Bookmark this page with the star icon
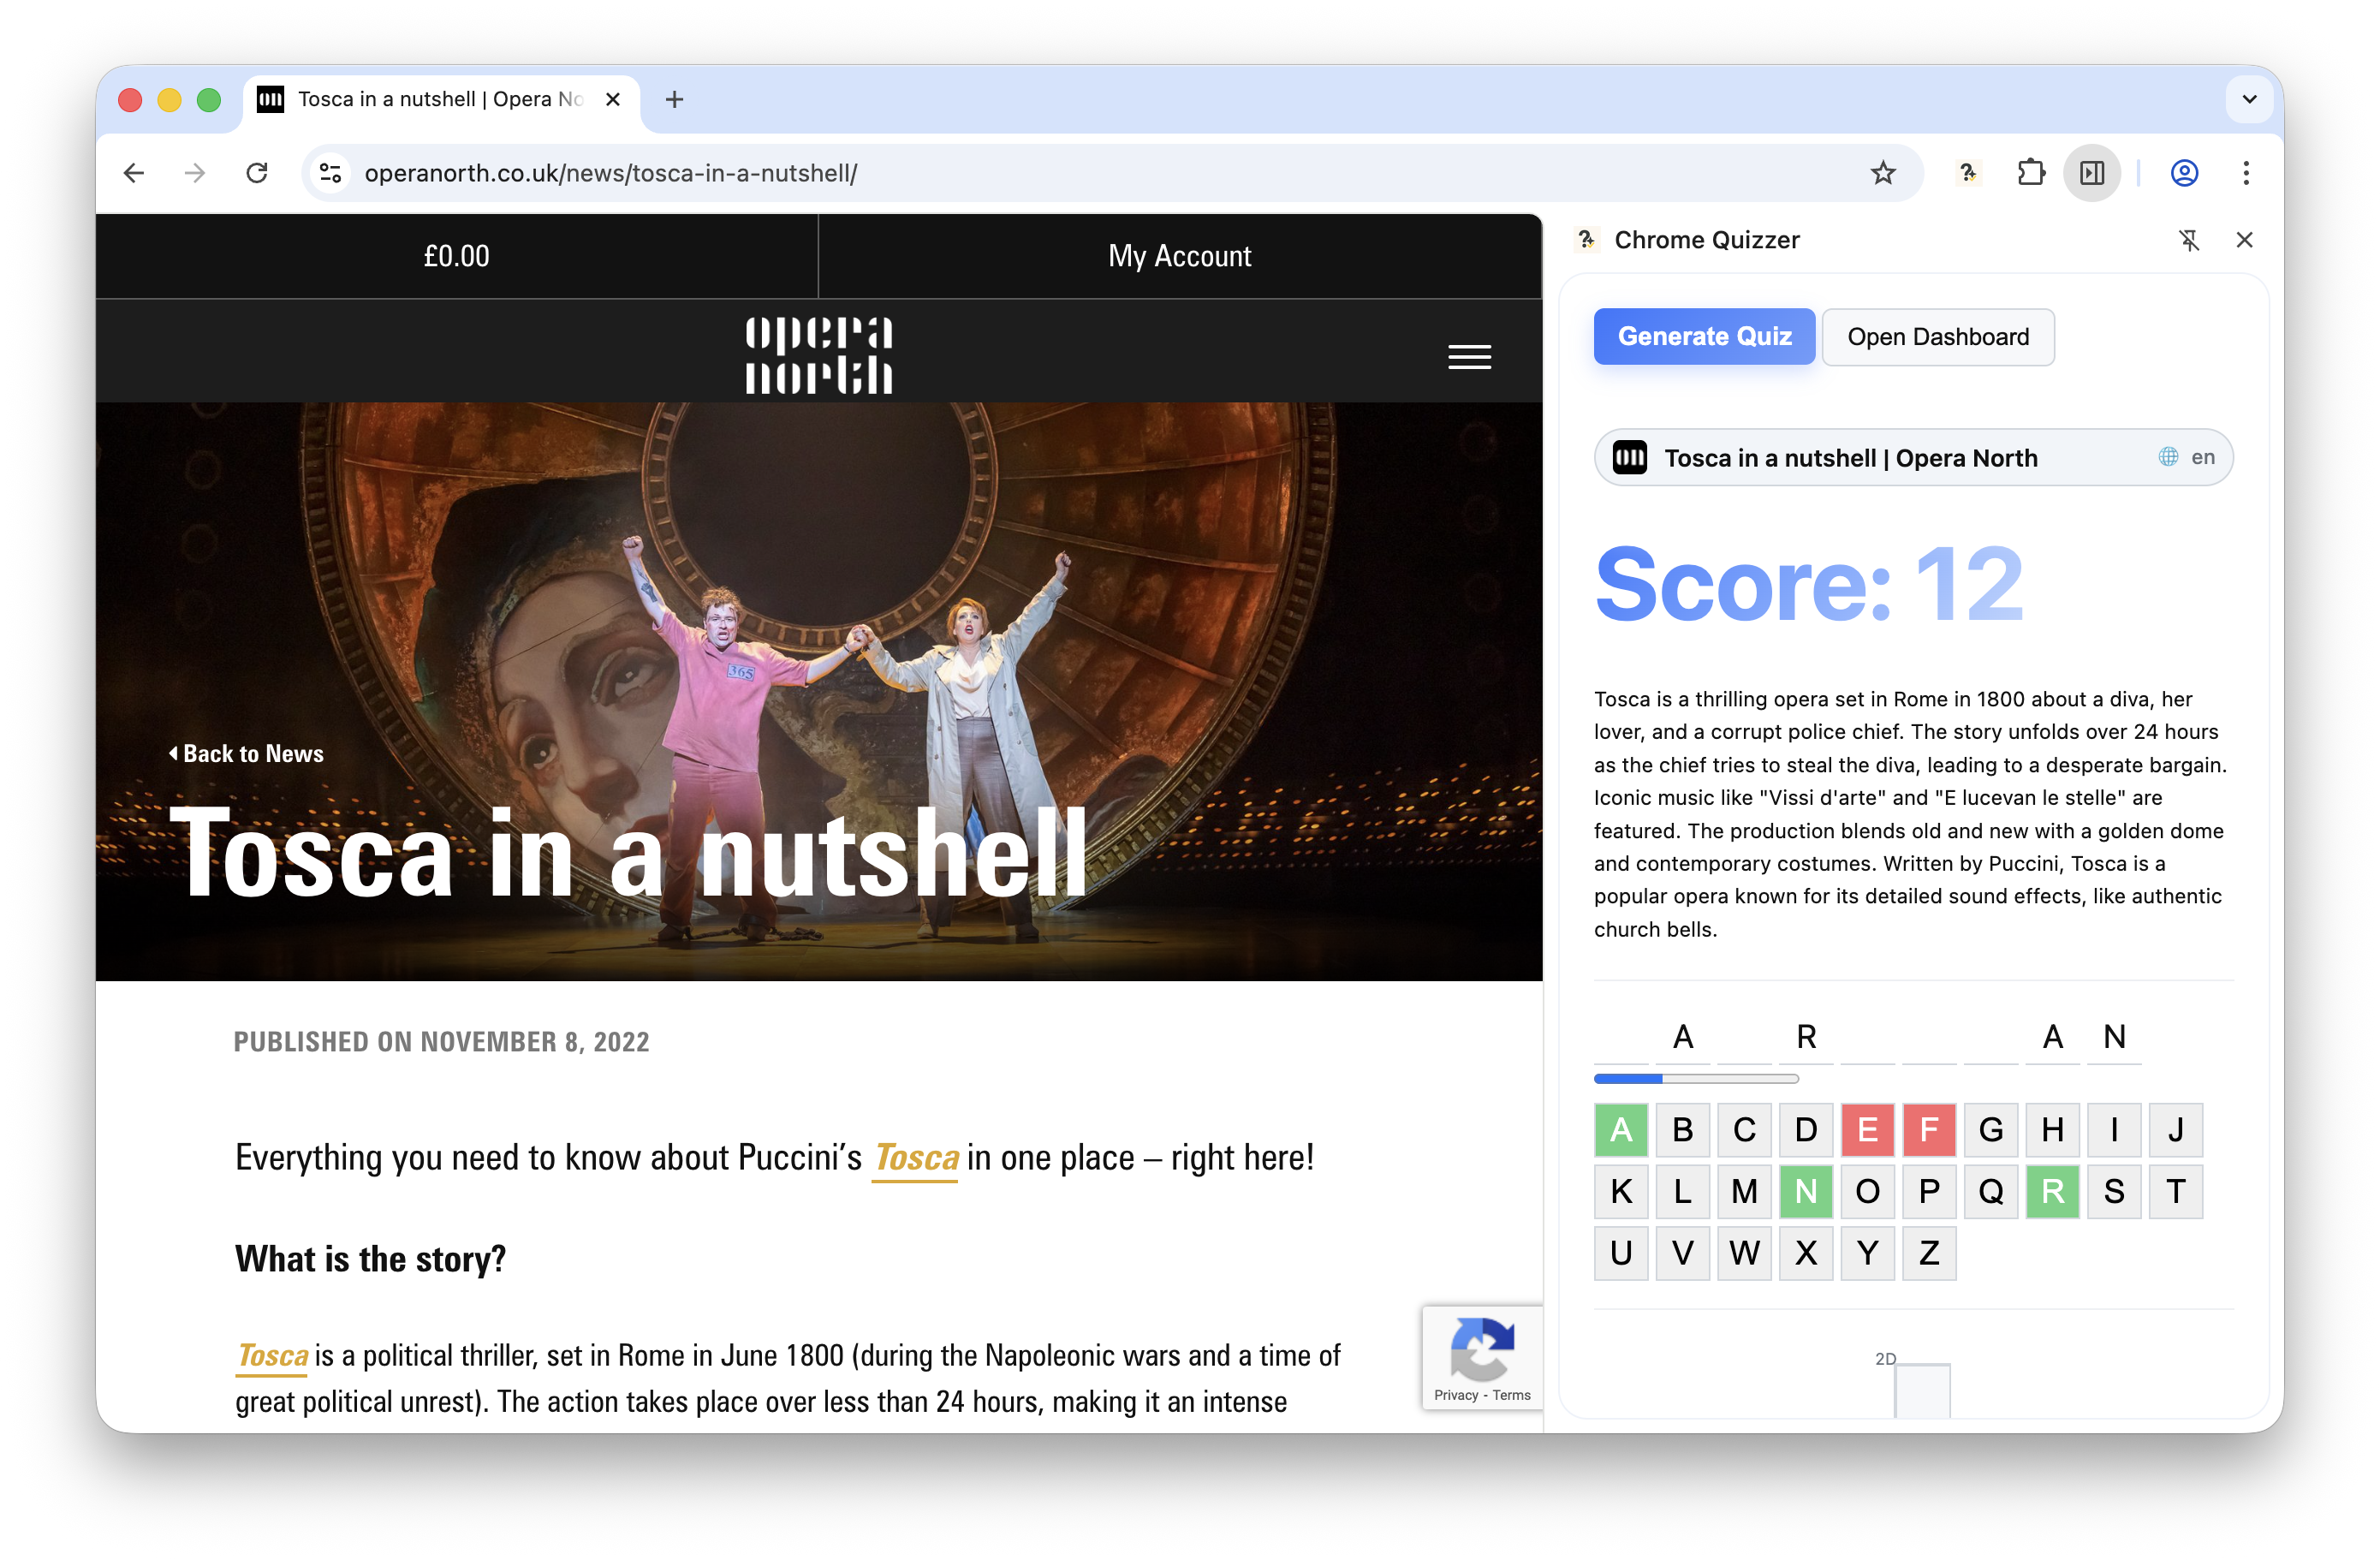The width and height of the screenshot is (2380, 1560). [x=1883, y=173]
